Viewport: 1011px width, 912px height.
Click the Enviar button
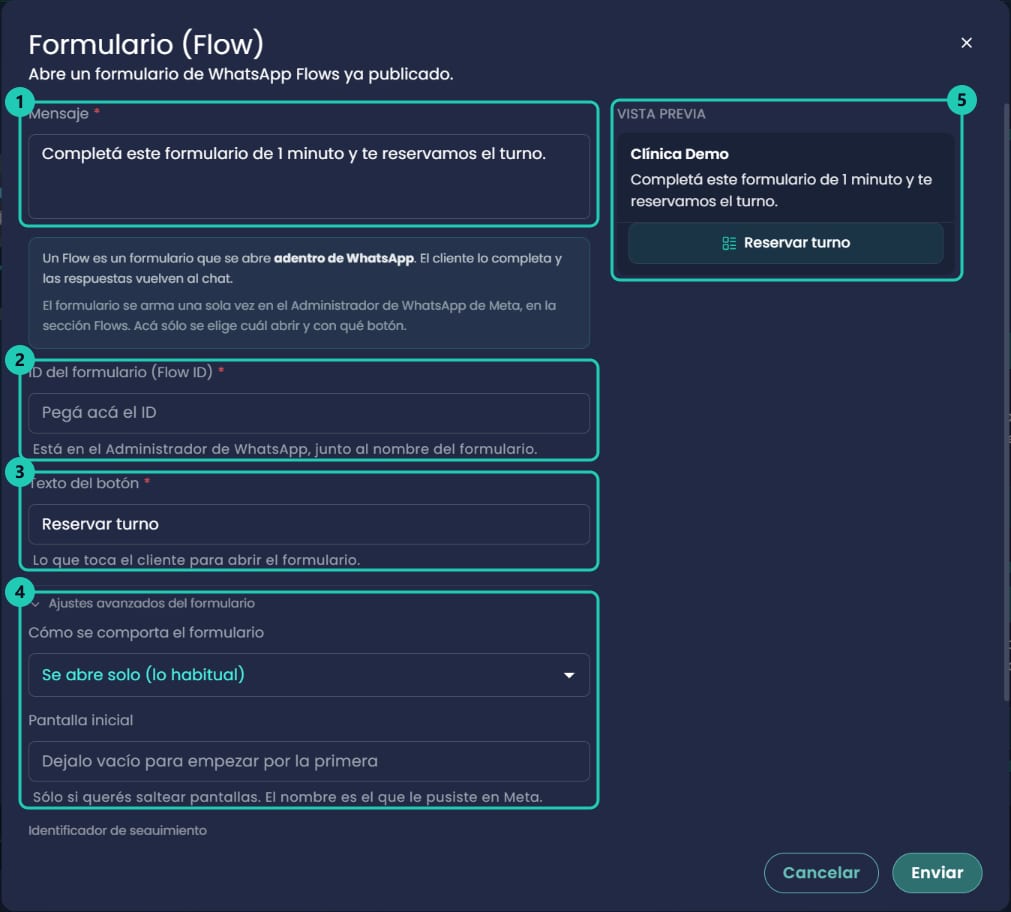(937, 873)
